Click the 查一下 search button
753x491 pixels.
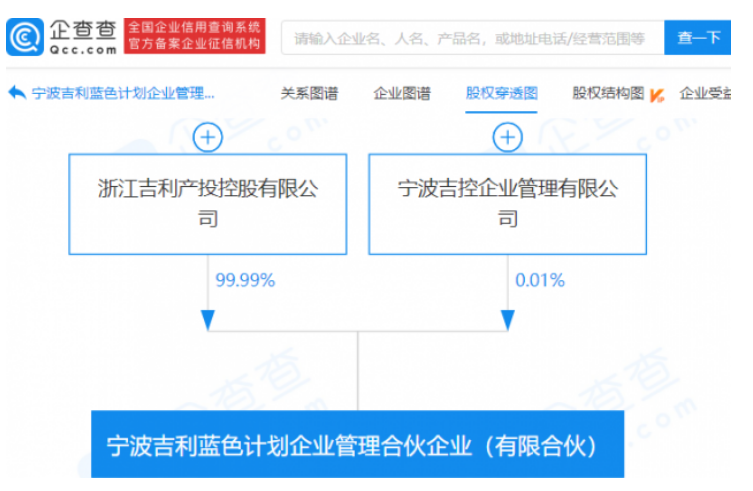698,37
